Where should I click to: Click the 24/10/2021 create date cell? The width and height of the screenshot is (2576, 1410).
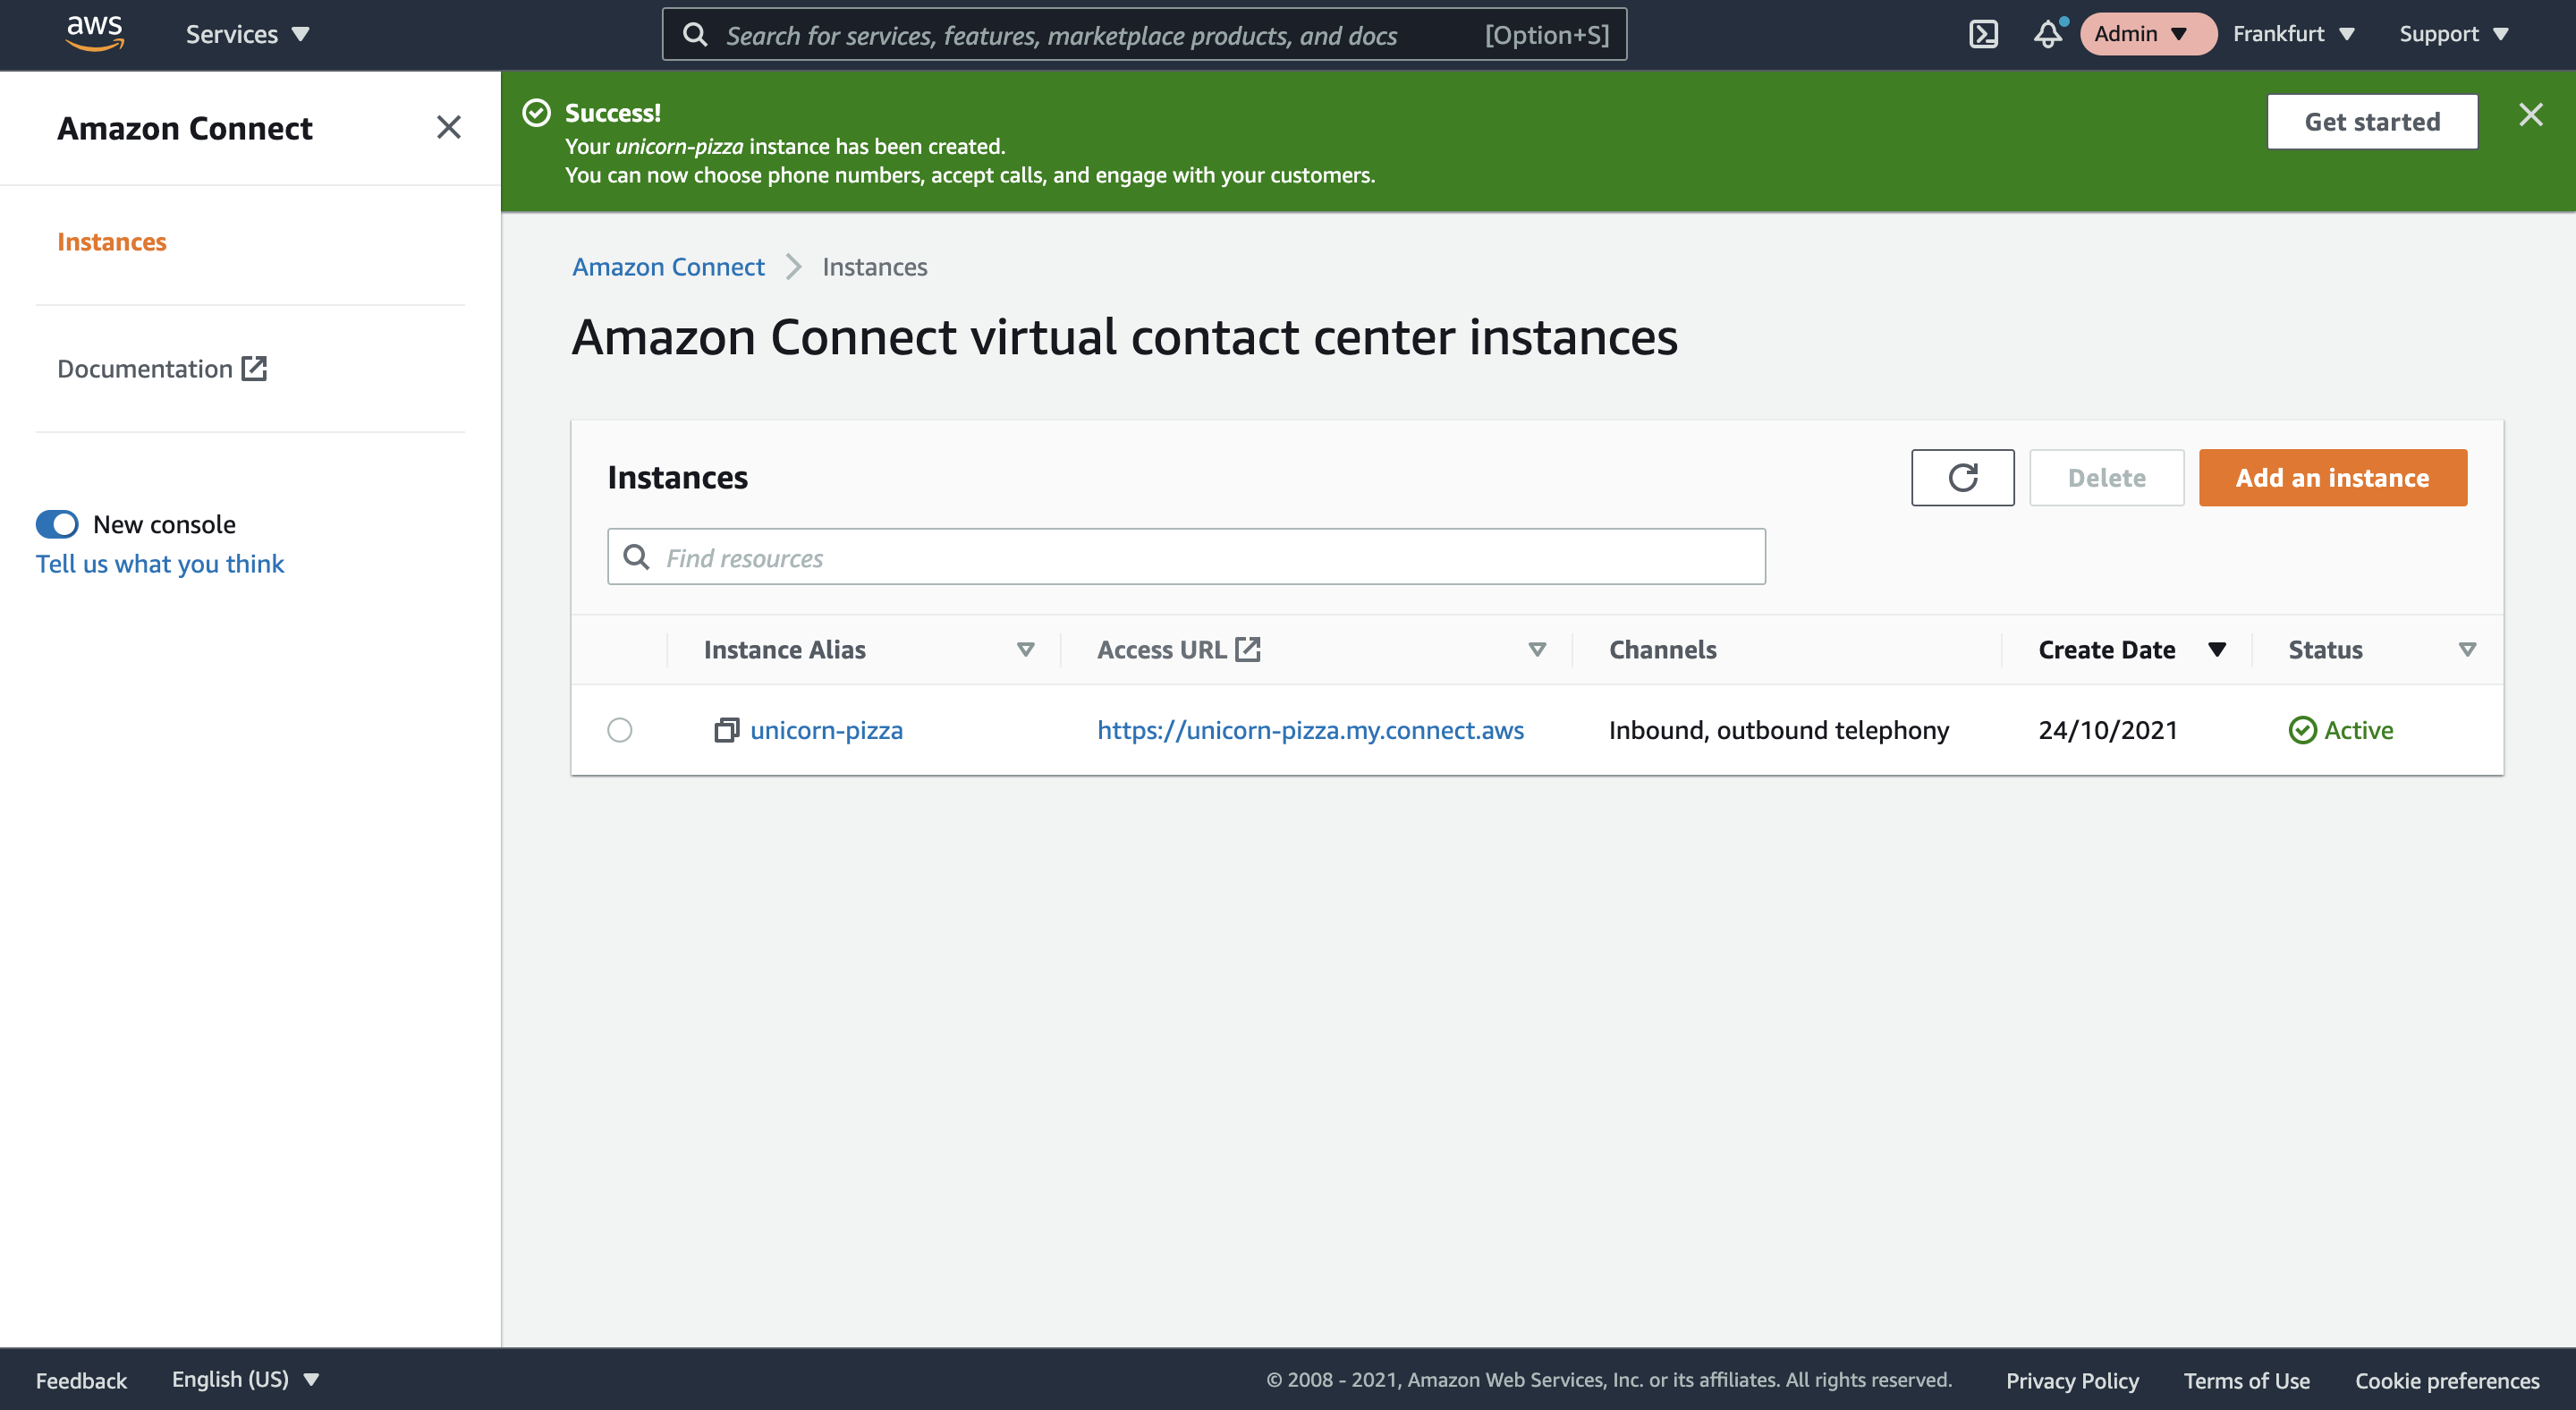tap(2108, 730)
